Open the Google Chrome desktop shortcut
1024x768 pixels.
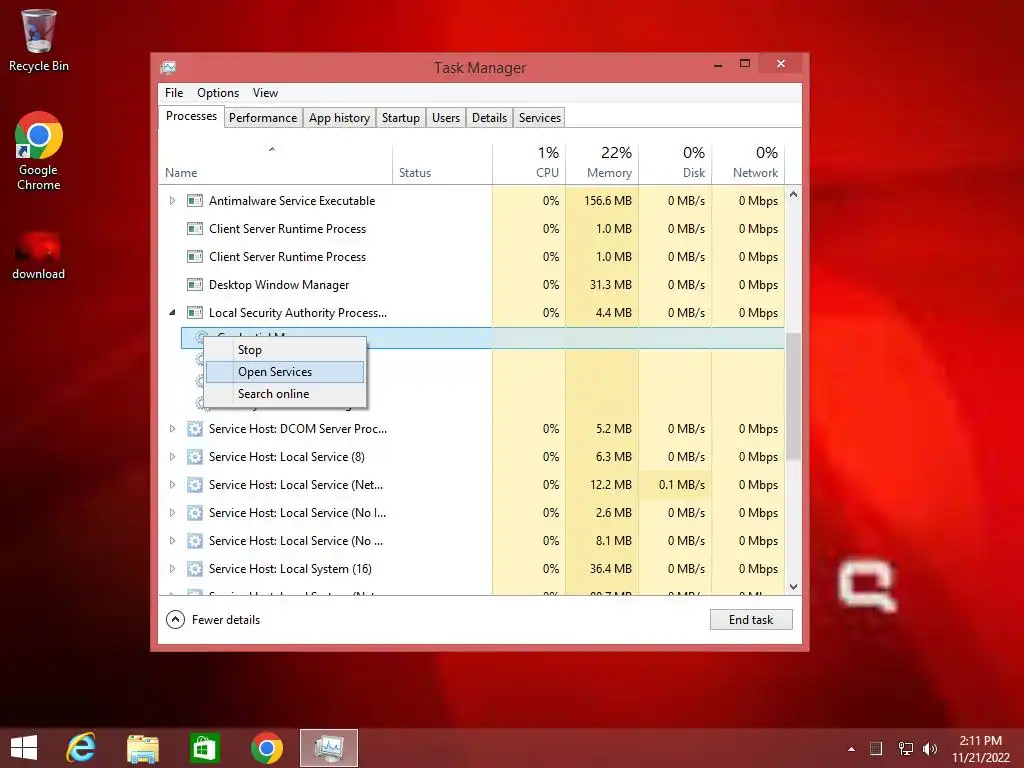[x=39, y=151]
